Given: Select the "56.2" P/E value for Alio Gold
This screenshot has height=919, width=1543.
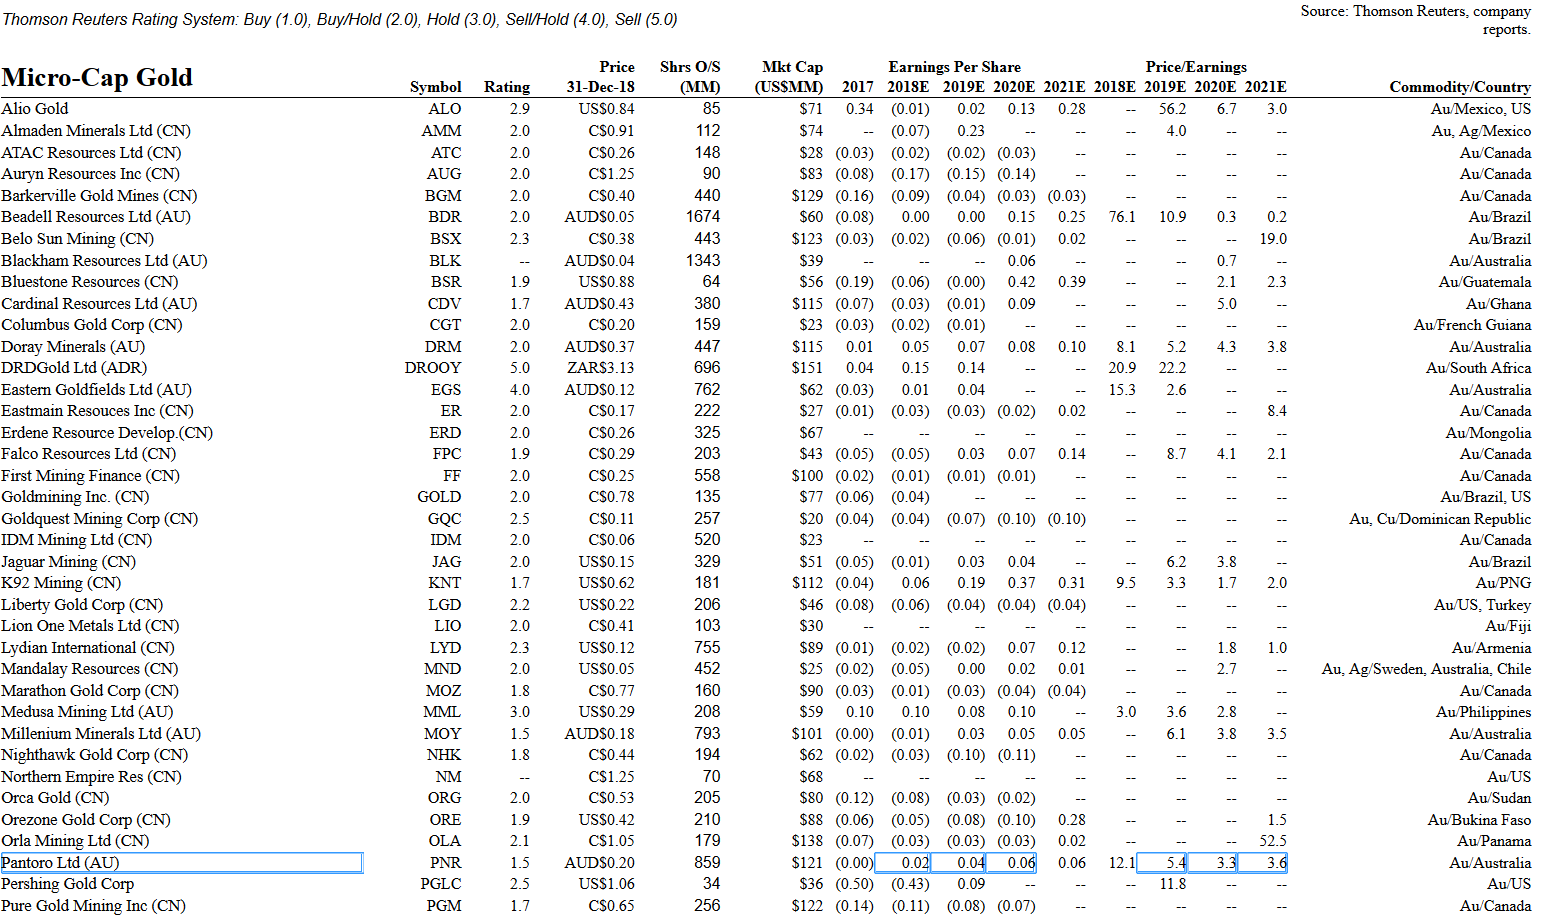Looking at the screenshot, I should pyautogui.click(x=1172, y=109).
